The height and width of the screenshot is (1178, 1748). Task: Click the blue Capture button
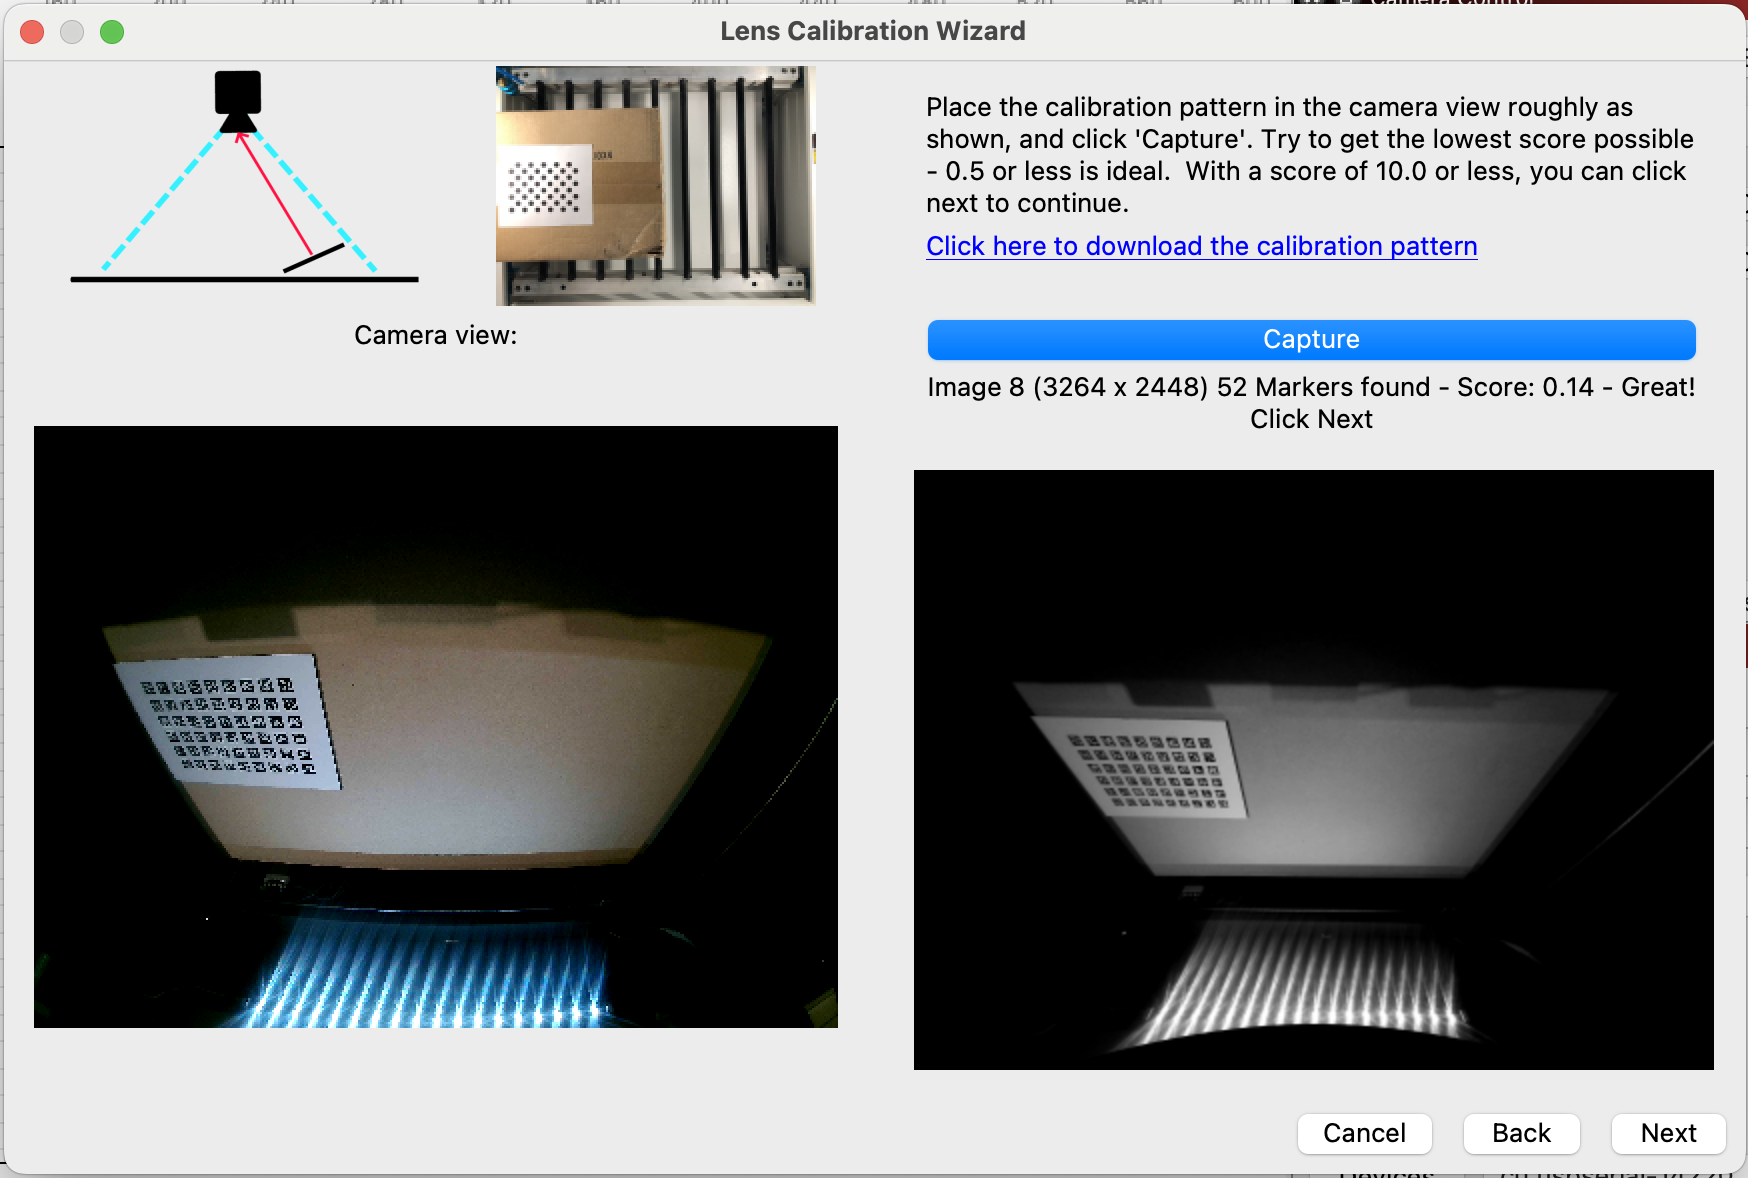pos(1311,340)
